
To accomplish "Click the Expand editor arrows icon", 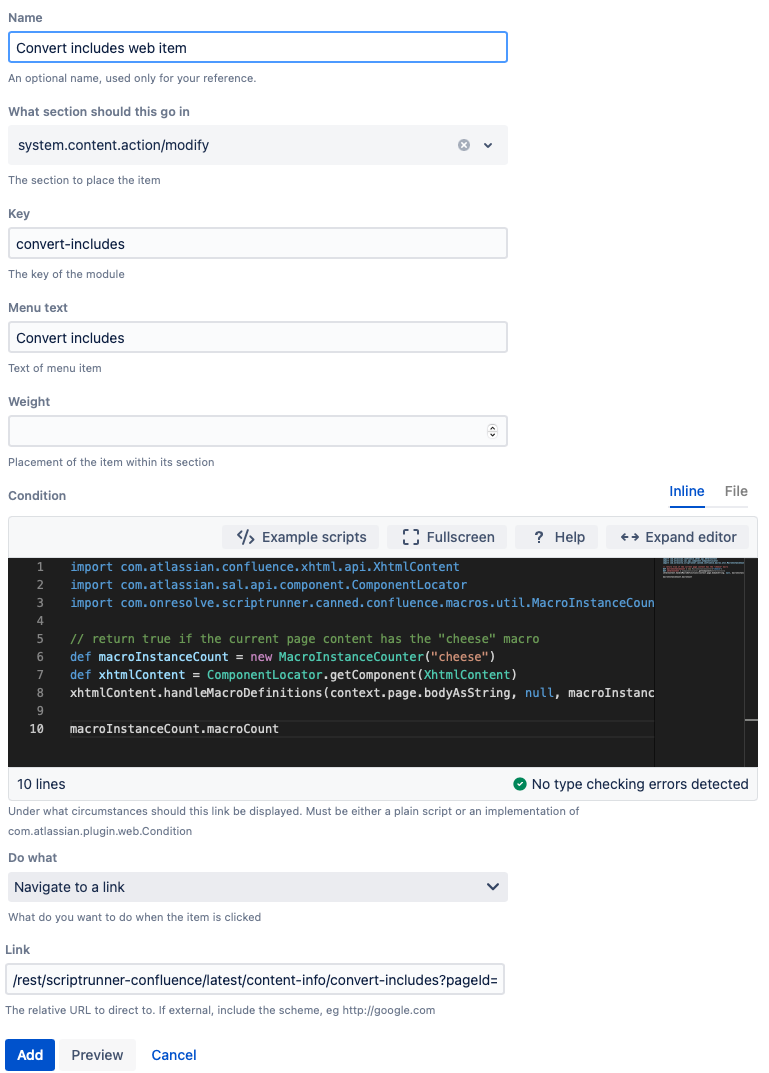I will point(629,537).
